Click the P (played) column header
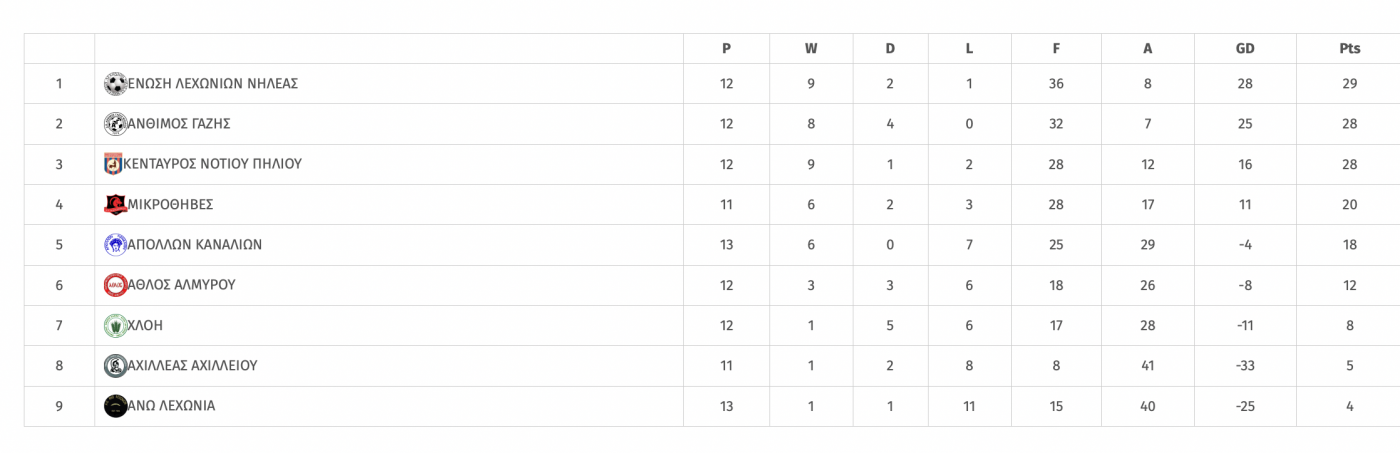The width and height of the screenshot is (1400, 453). point(726,49)
